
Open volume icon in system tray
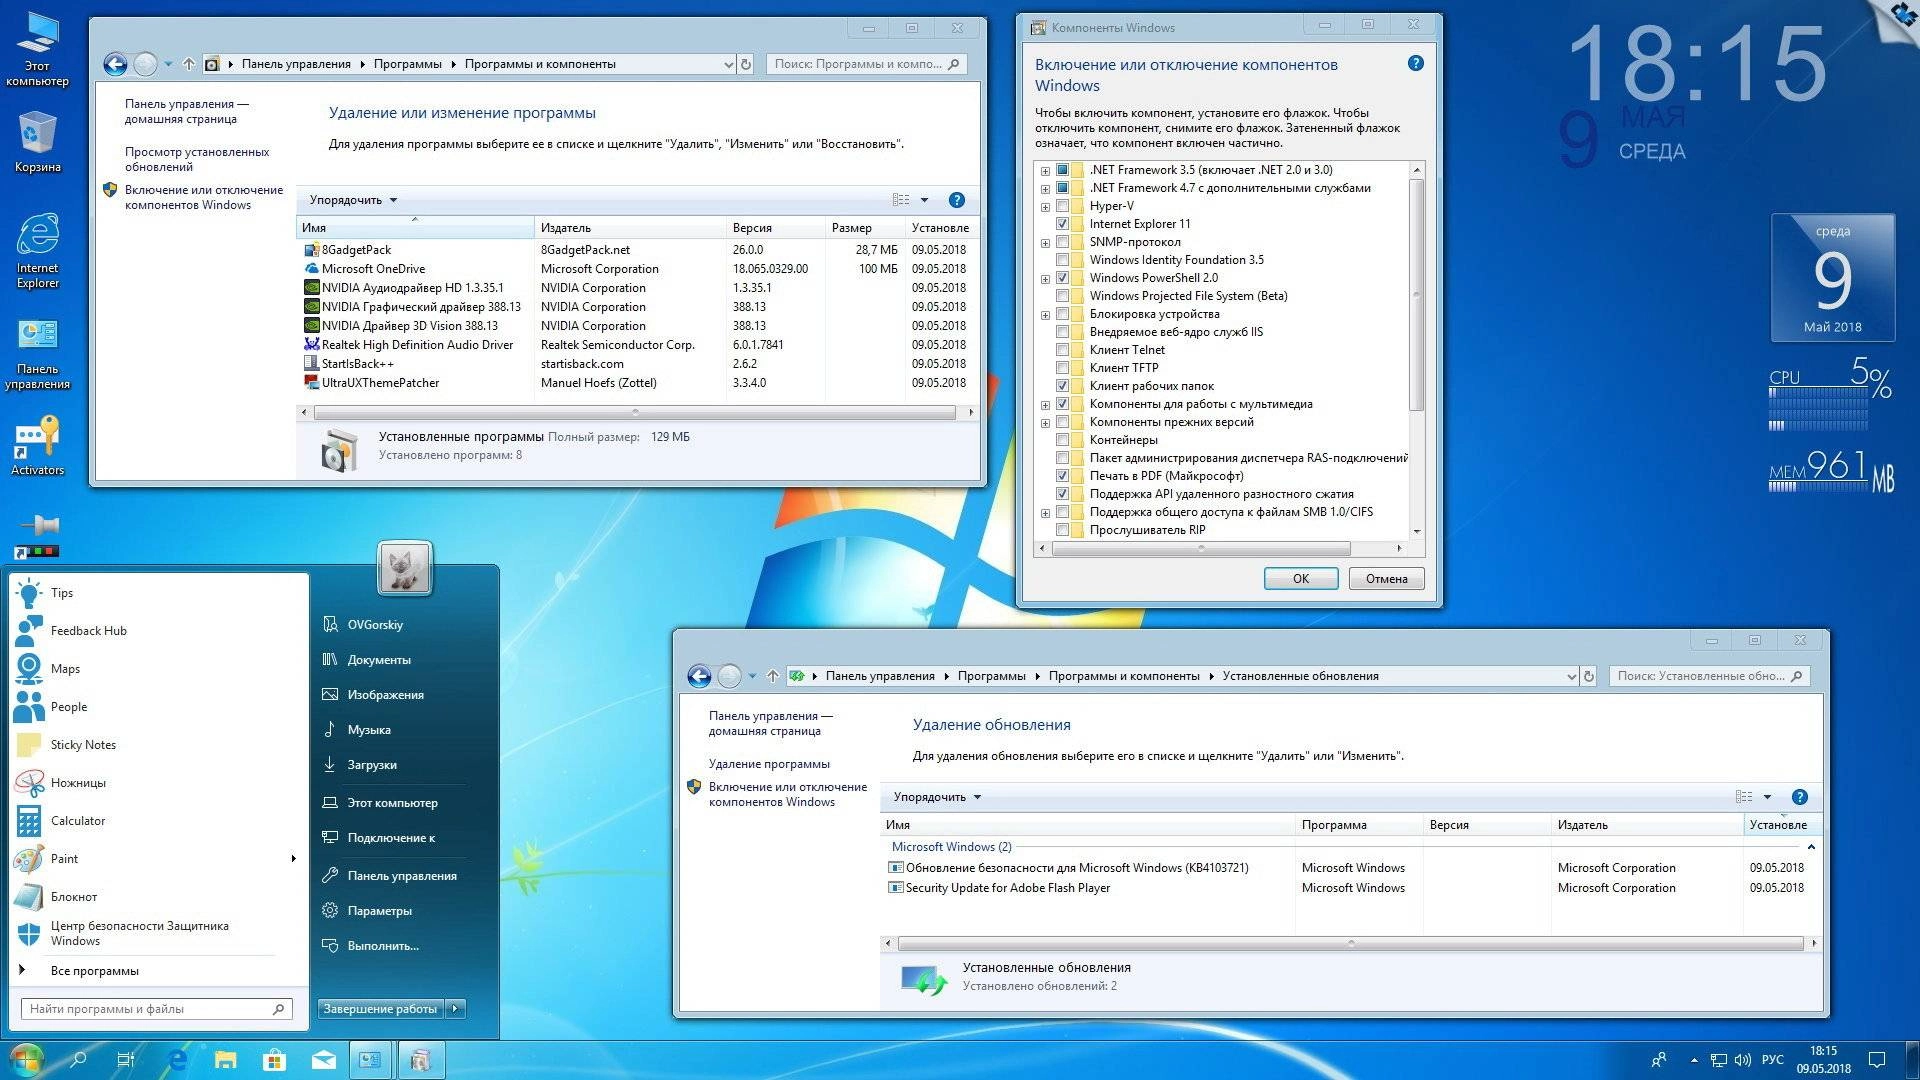click(x=1743, y=1060)
